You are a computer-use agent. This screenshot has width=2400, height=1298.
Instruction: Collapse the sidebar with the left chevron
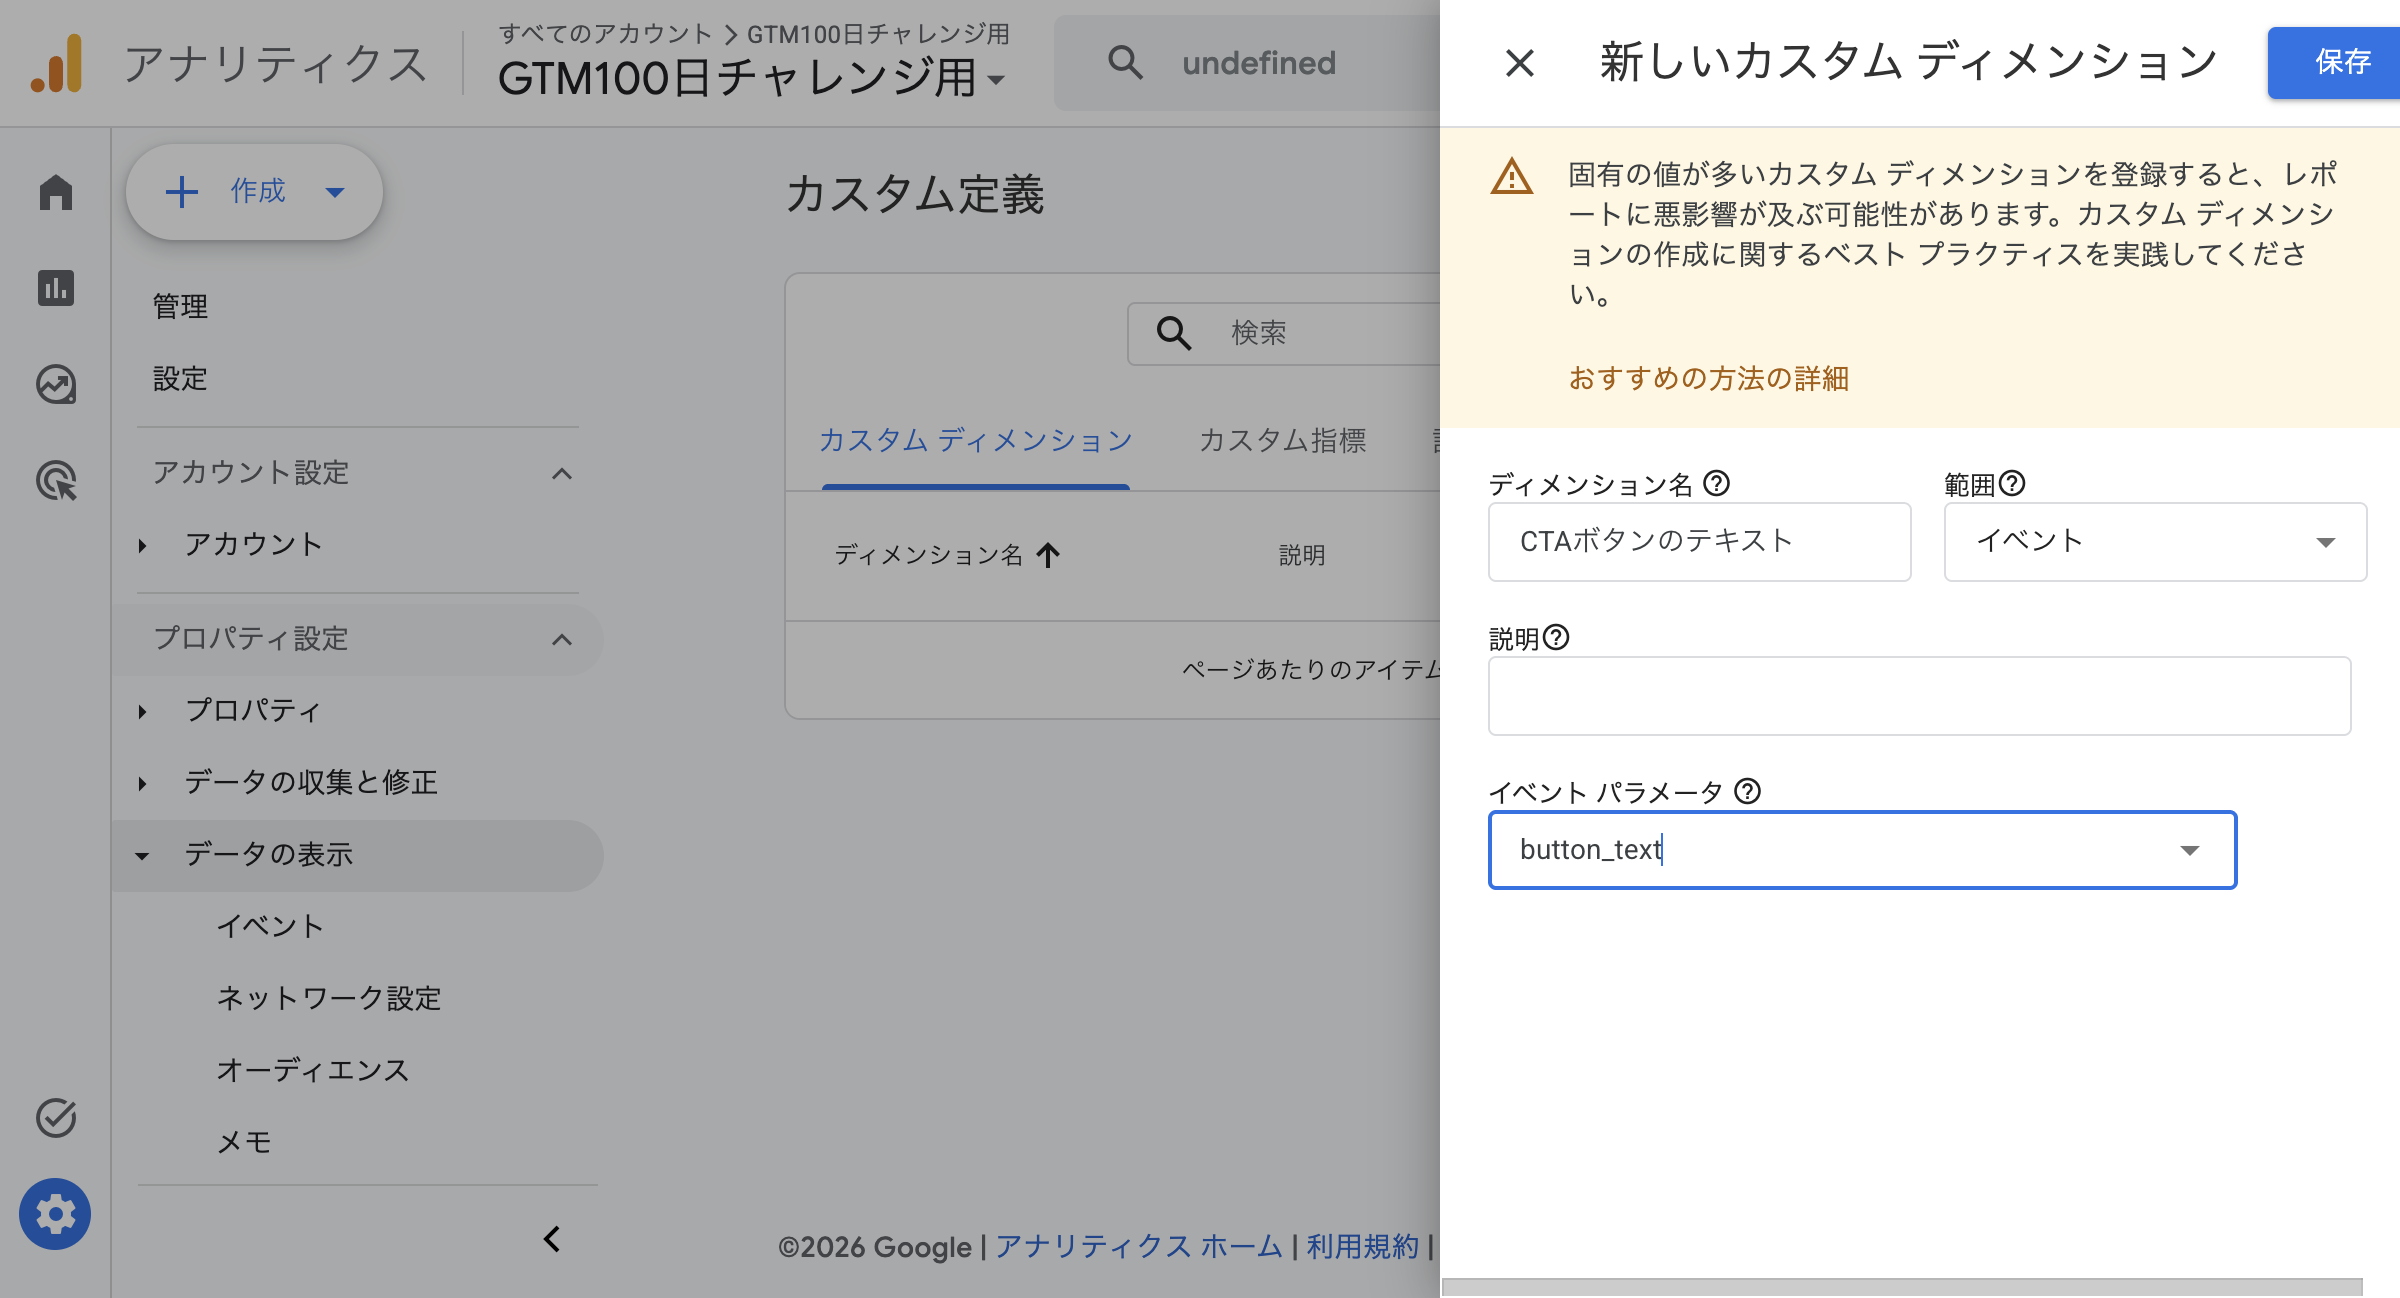552,1239
